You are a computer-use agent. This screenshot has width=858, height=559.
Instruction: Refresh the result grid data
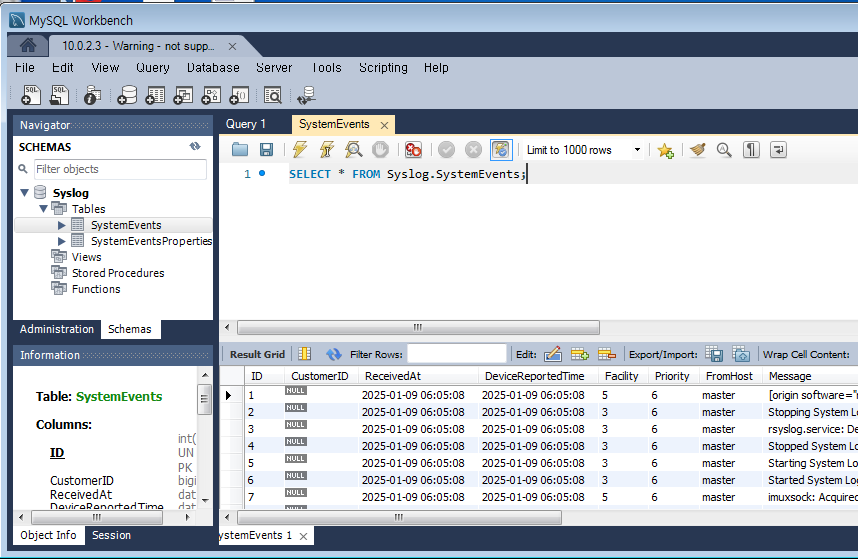pos(333,354)
